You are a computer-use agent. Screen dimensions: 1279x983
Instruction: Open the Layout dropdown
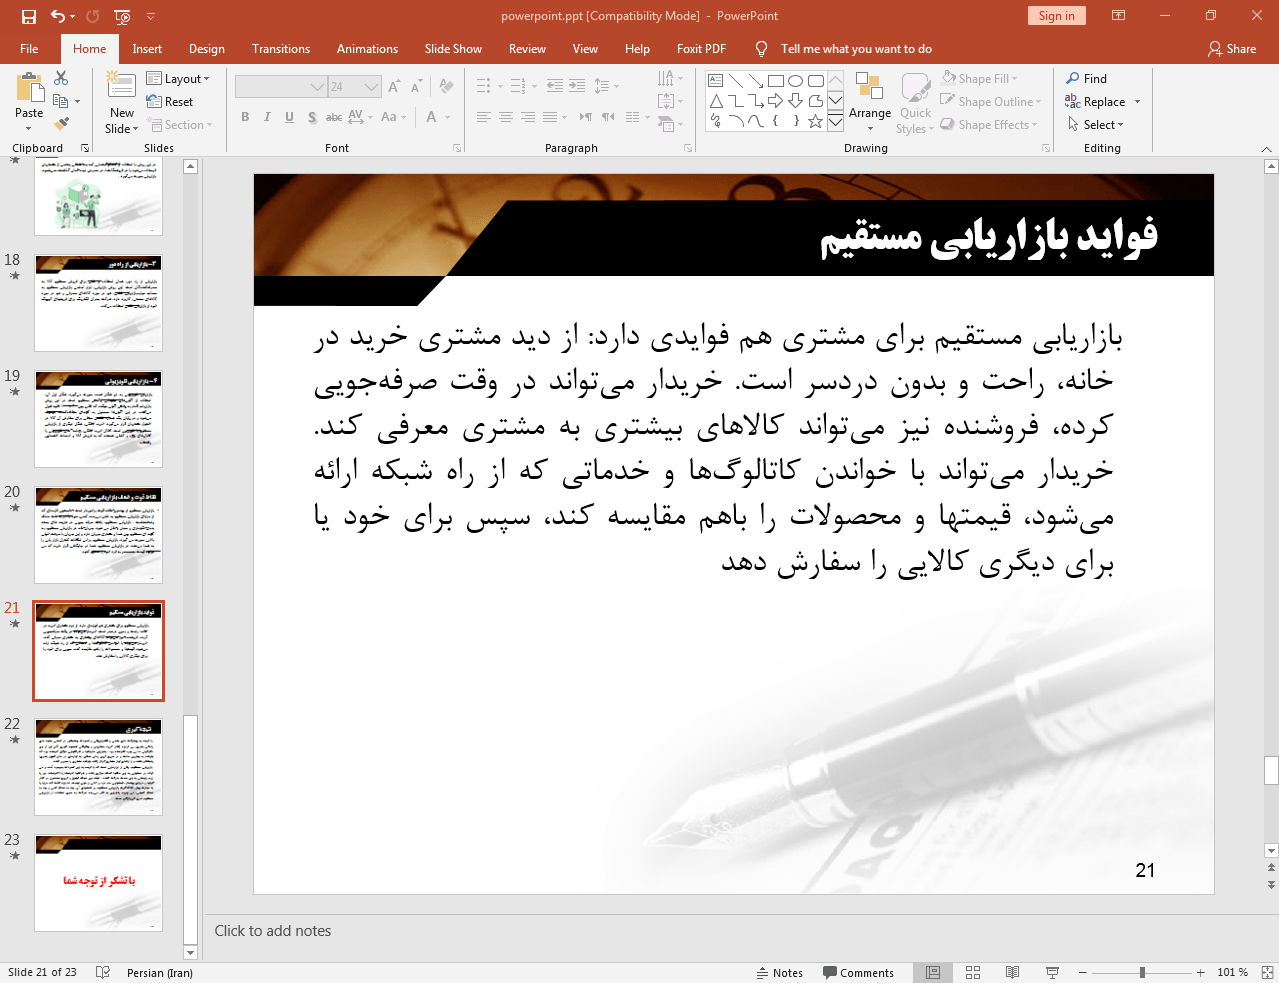178,79
